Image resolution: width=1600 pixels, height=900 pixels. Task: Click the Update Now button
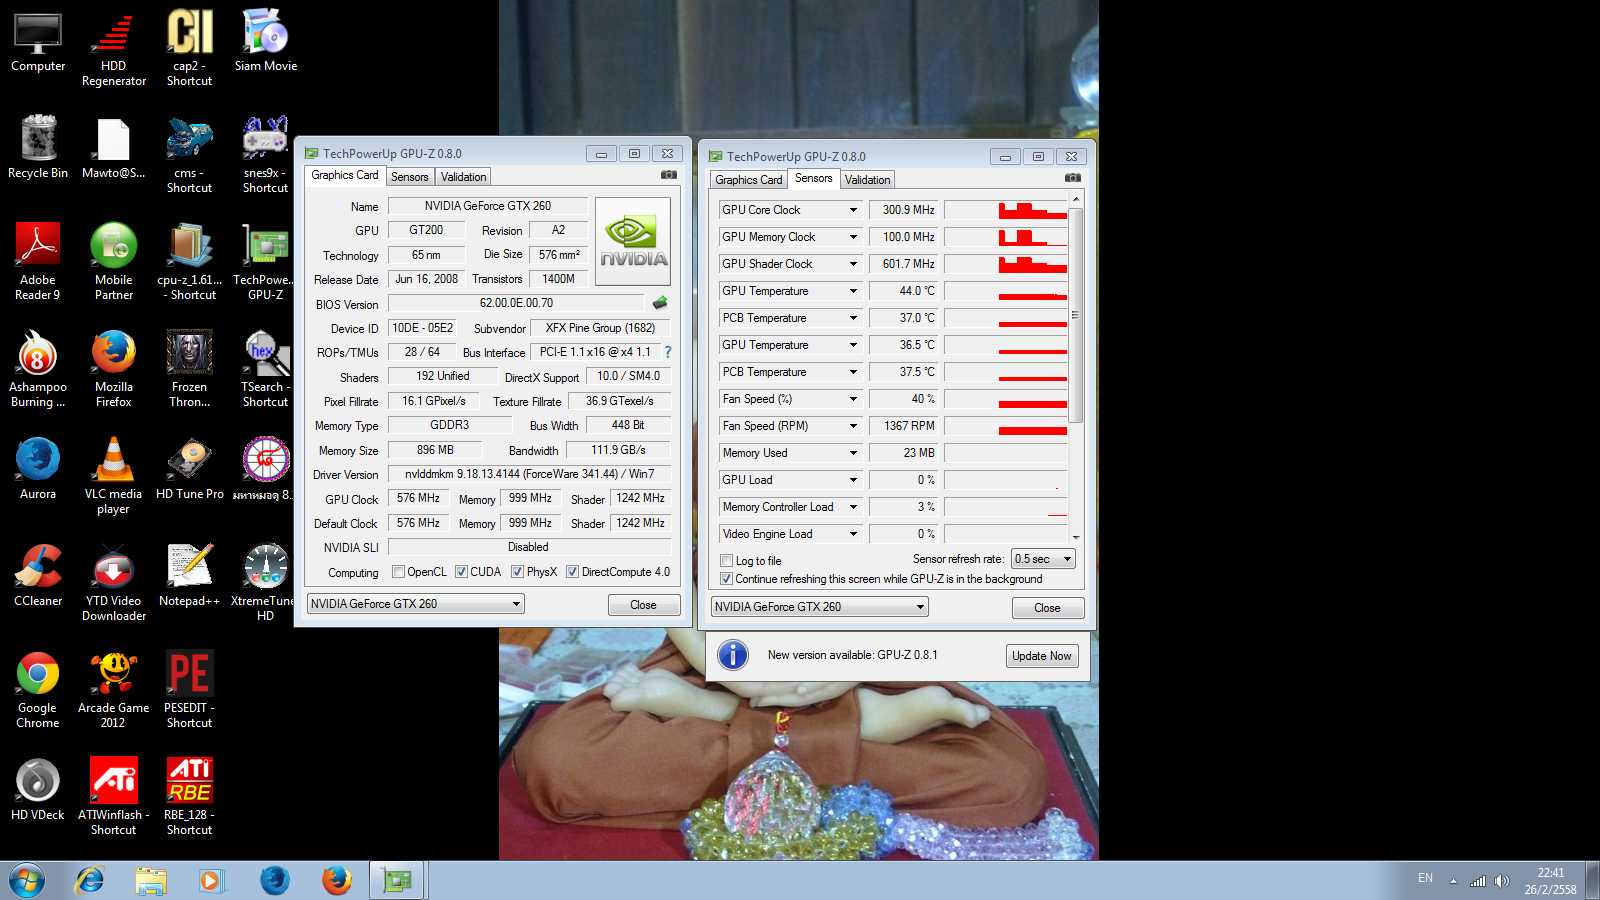click(1042, 656)
